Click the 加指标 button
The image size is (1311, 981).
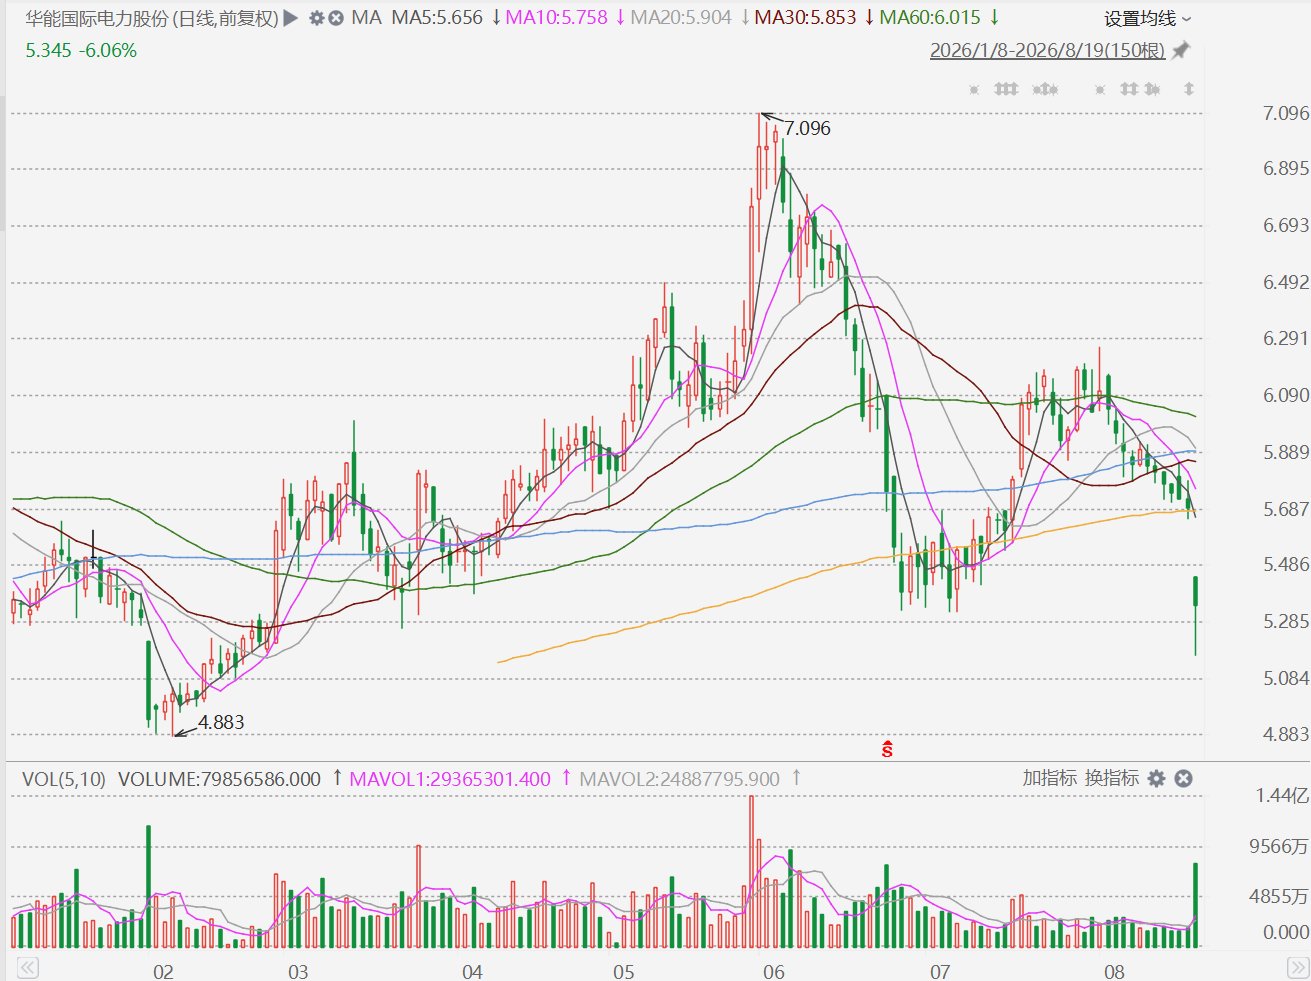coord(1049,778)
